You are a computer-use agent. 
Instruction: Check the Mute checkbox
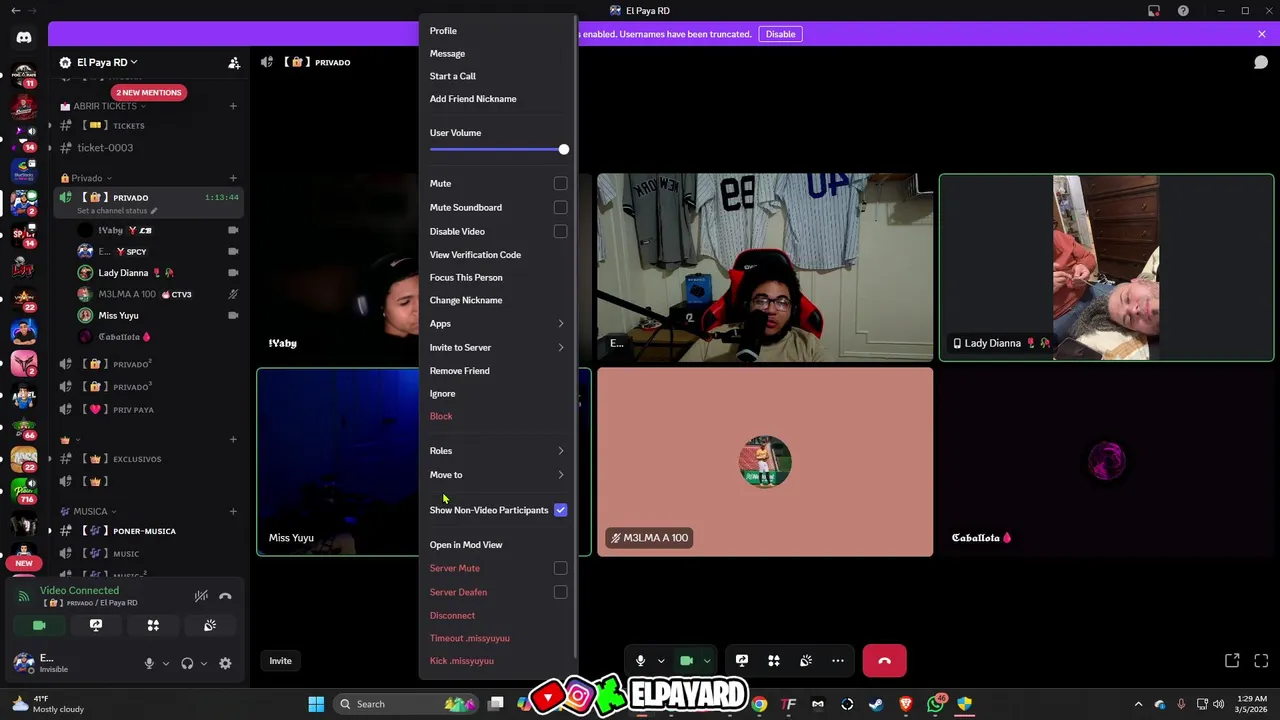click(560, 184)
